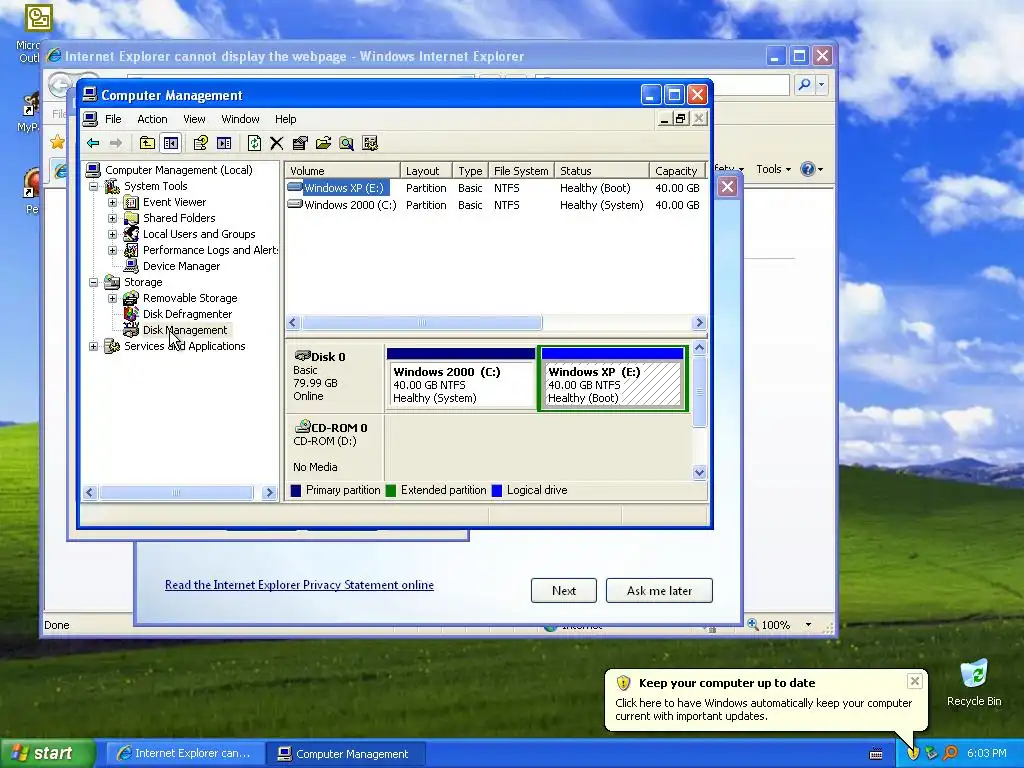Image resolution: width=1024 pixels, height=768 pixels.
Task: Click the disk settings toolbar icon
Action: click(x=370, y=143)
